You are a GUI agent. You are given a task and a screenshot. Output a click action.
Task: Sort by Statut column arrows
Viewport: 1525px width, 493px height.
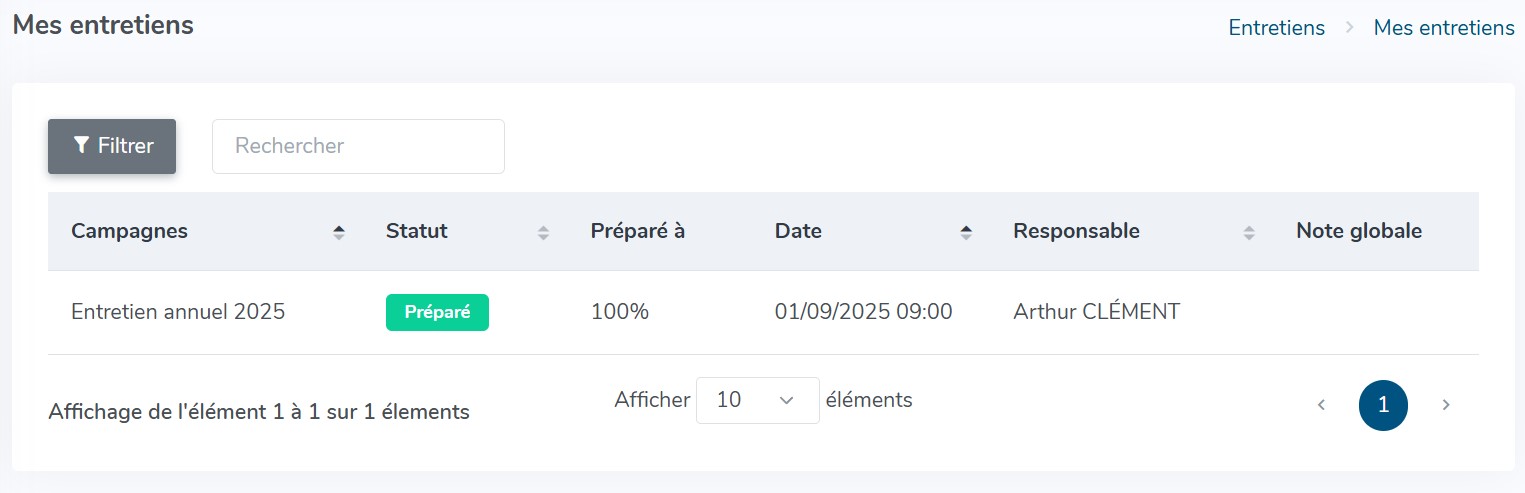[543, 232]
